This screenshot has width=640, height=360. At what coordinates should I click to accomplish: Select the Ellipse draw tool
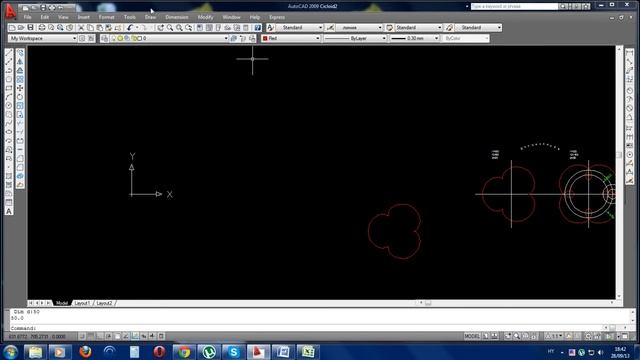9,132
